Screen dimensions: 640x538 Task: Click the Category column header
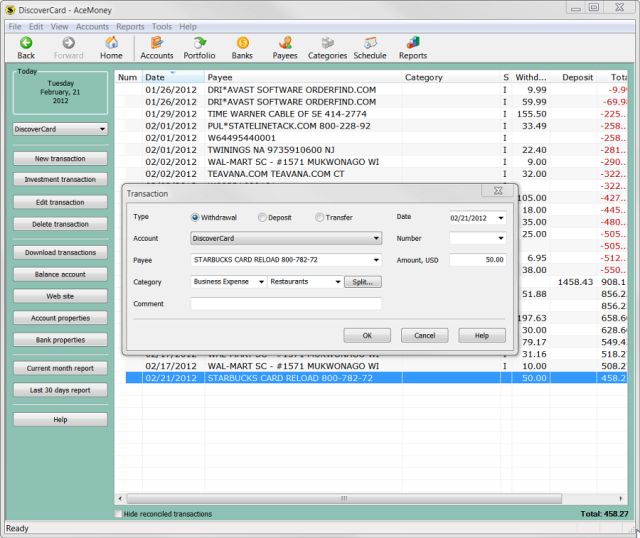451,77
